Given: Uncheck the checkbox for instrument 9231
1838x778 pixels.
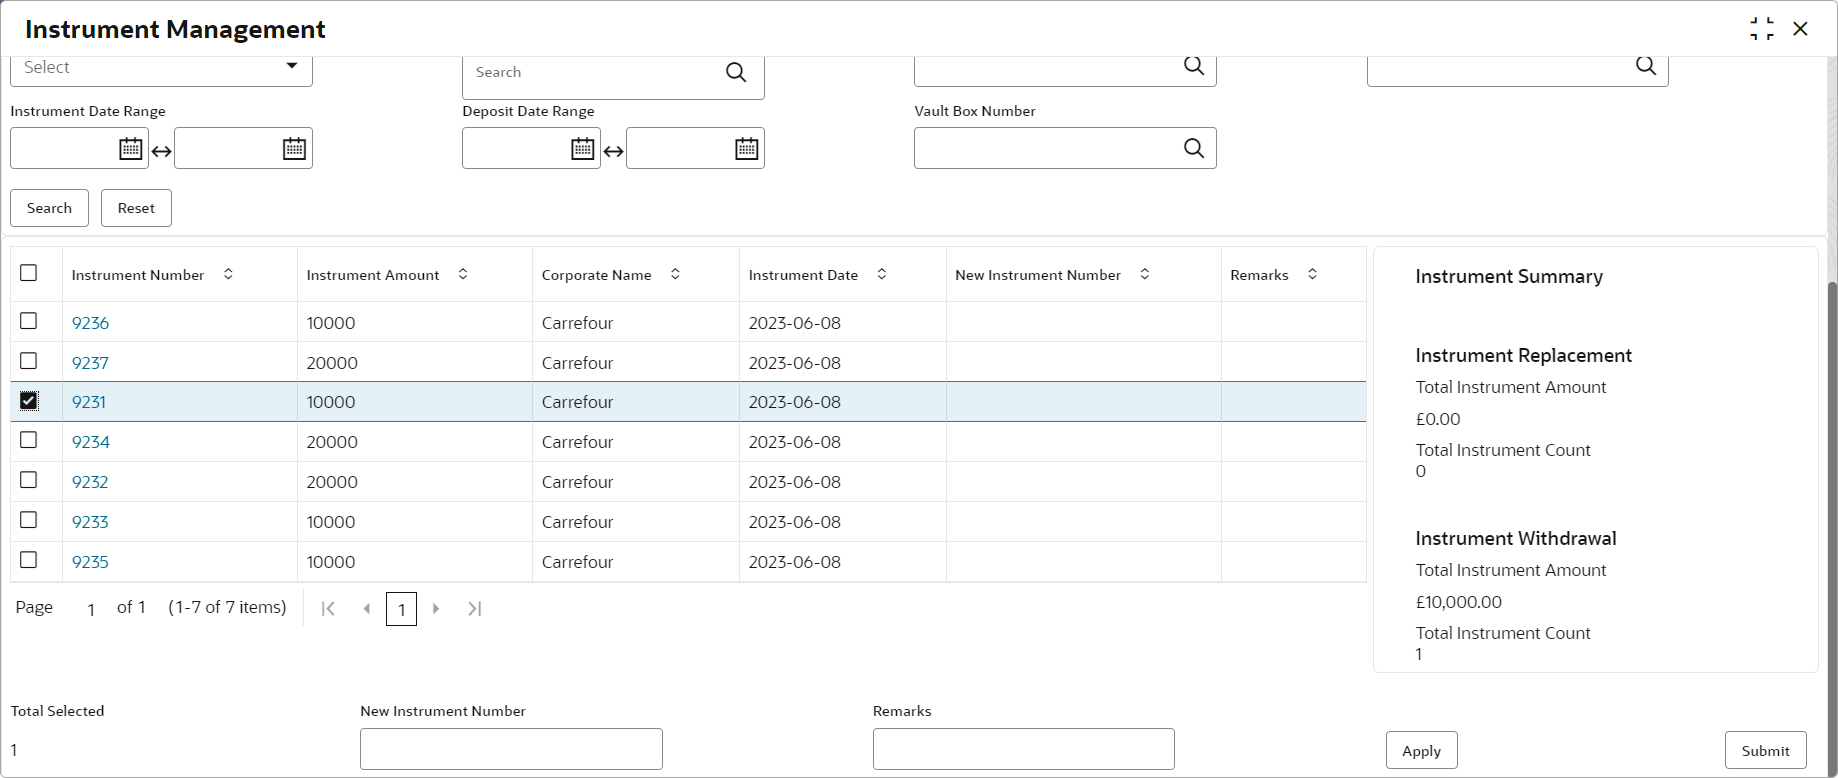Looking at the screenshot, I should tap(29, 401).
